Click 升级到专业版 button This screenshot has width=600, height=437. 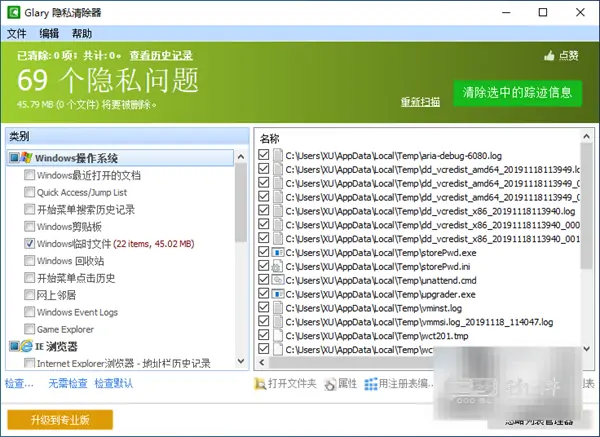tap(60, 420)
